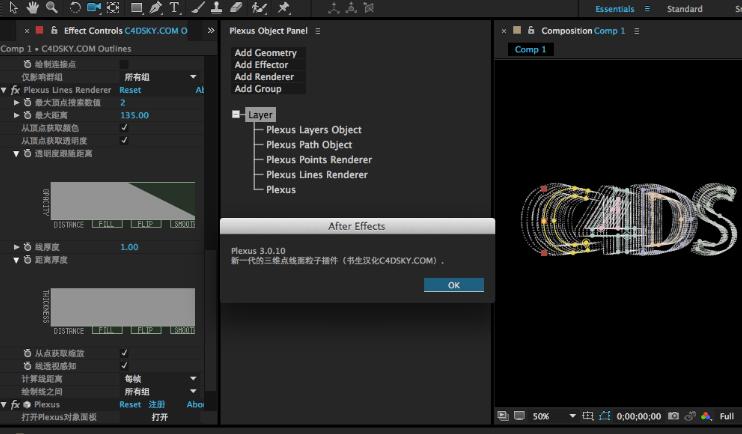Select the Zoom magnifier tool
Viewport: 742px width, 434px height.
pos(51,8)
